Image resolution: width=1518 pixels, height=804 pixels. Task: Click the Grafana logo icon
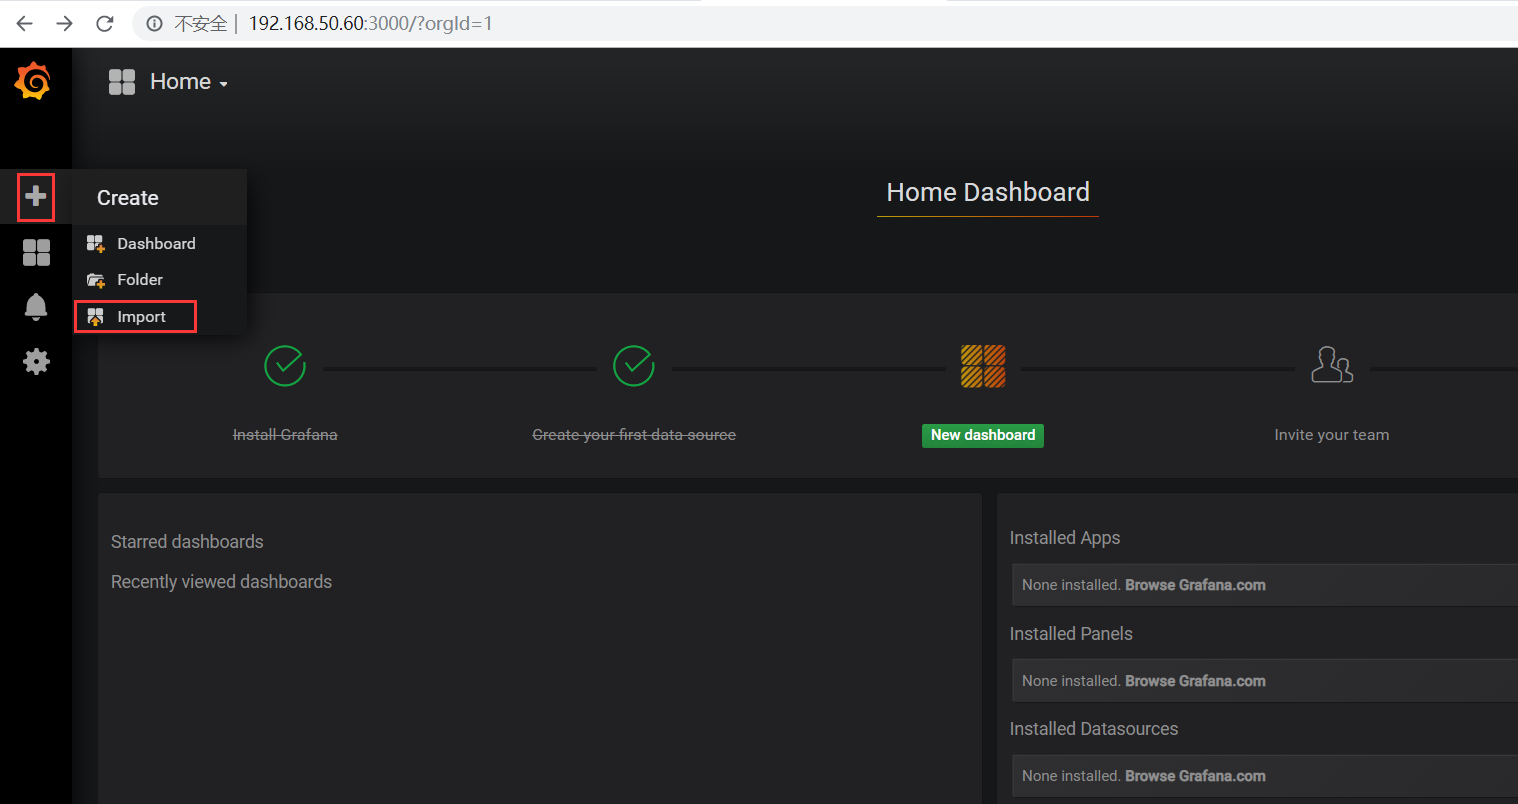click(x=33, y=81)
